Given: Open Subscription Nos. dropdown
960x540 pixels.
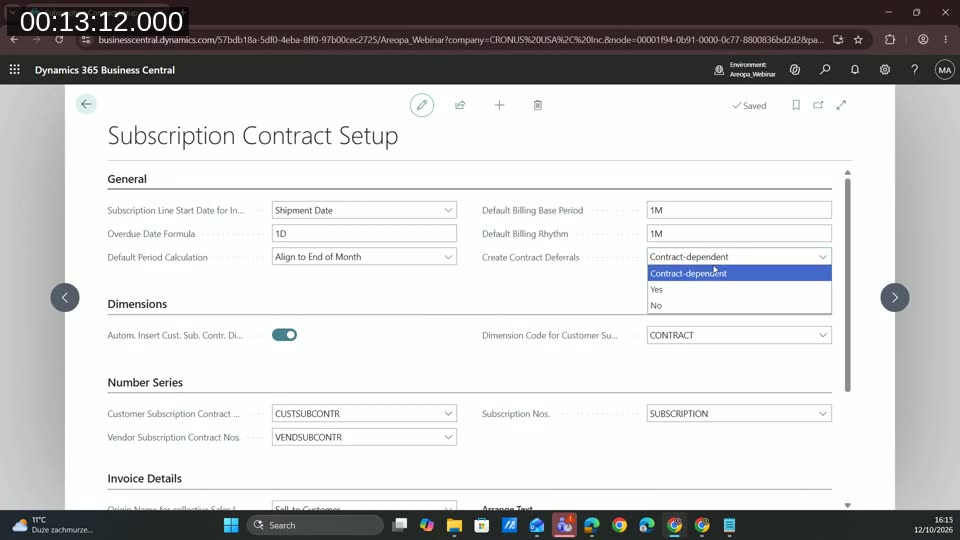Looking at the screenshot, I should pos(823,414).
